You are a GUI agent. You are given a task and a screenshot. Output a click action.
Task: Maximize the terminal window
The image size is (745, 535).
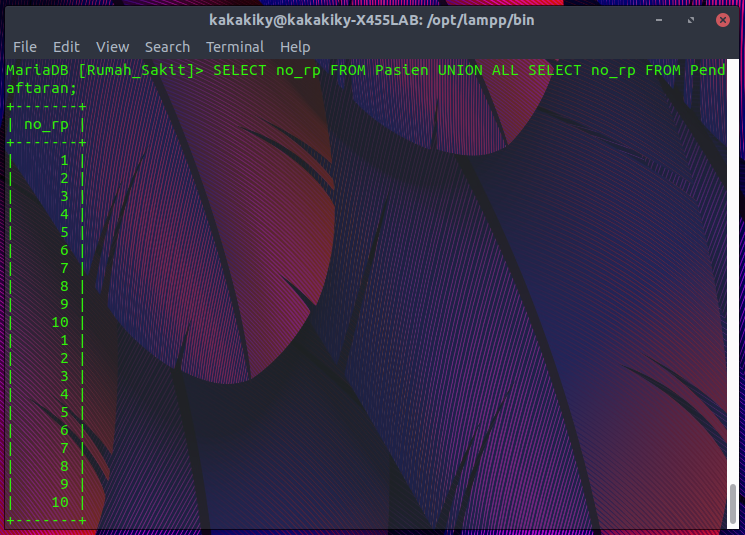click(691, 20)
